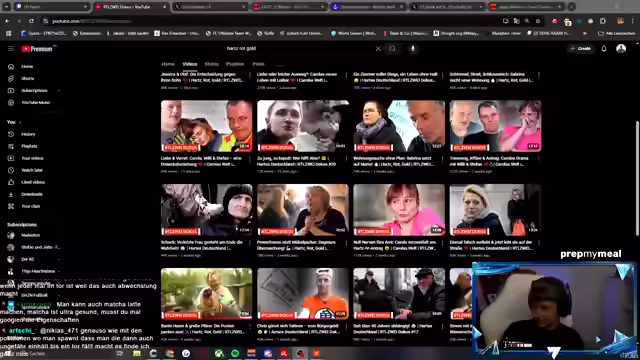Open Liked videos
Image resolution: width=640 pixels, height=360 pixels.
(x=33, y=182)
